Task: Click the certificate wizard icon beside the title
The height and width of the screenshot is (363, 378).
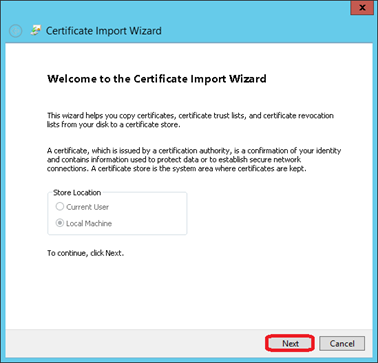Action: 35,31
